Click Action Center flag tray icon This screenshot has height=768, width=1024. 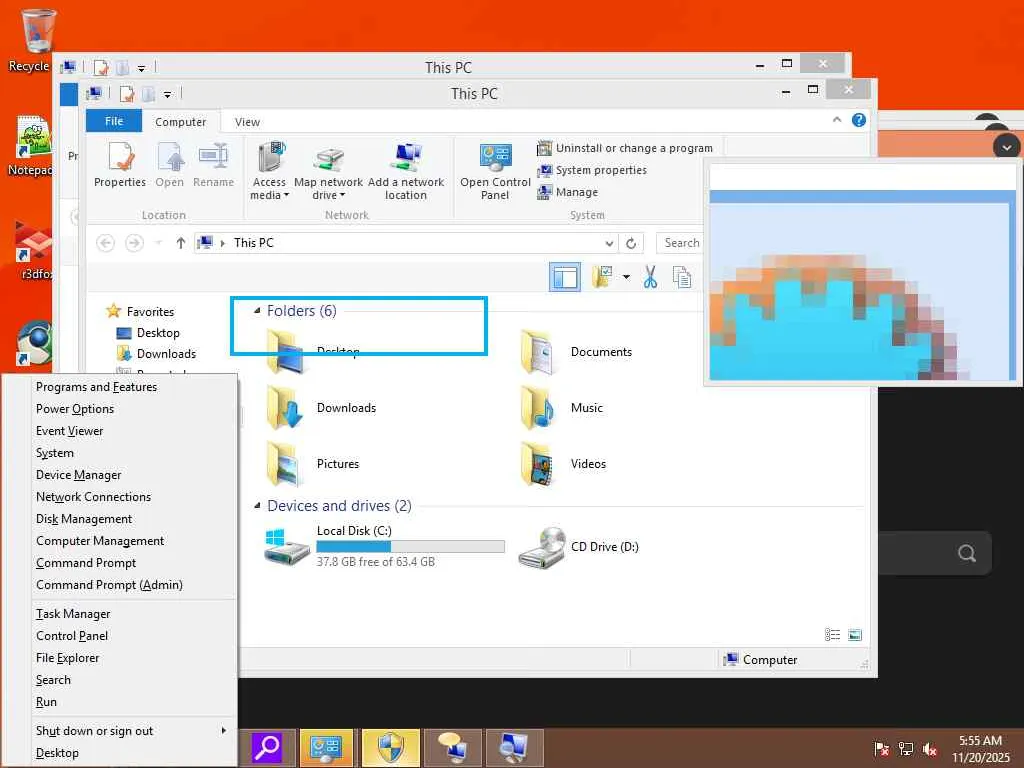pos(881,749)
